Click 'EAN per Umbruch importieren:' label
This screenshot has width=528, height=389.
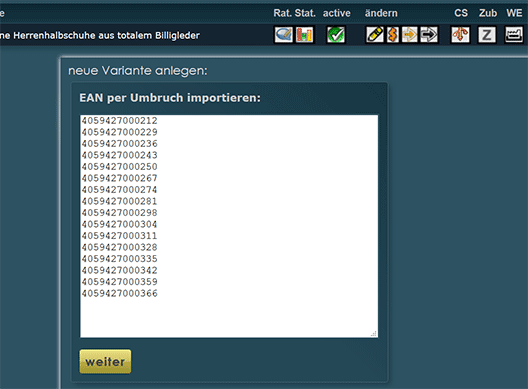coord(170,98)
